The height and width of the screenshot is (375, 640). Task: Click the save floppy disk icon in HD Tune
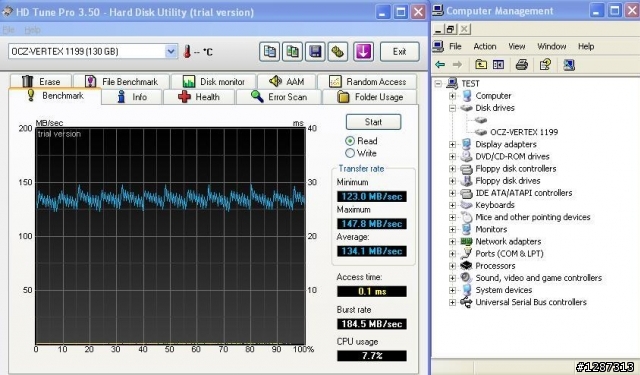click(x=315, y=52)
